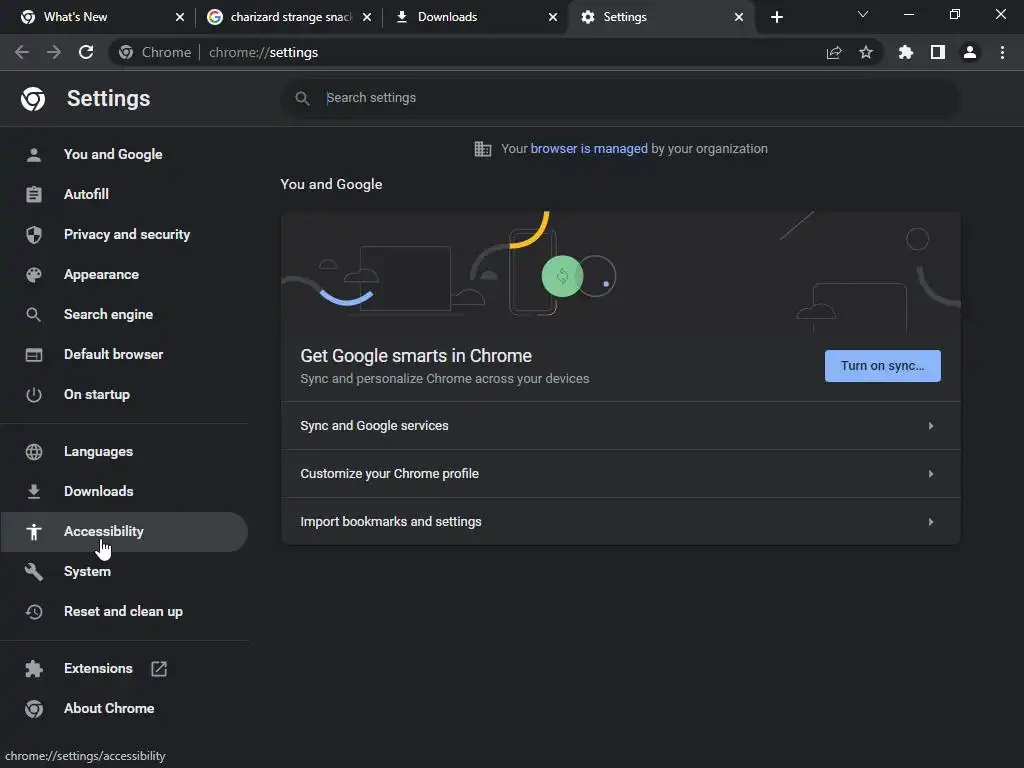The image size is (1024, 768).
Task: Click the Turn on sync button
Action: (882, 366)
